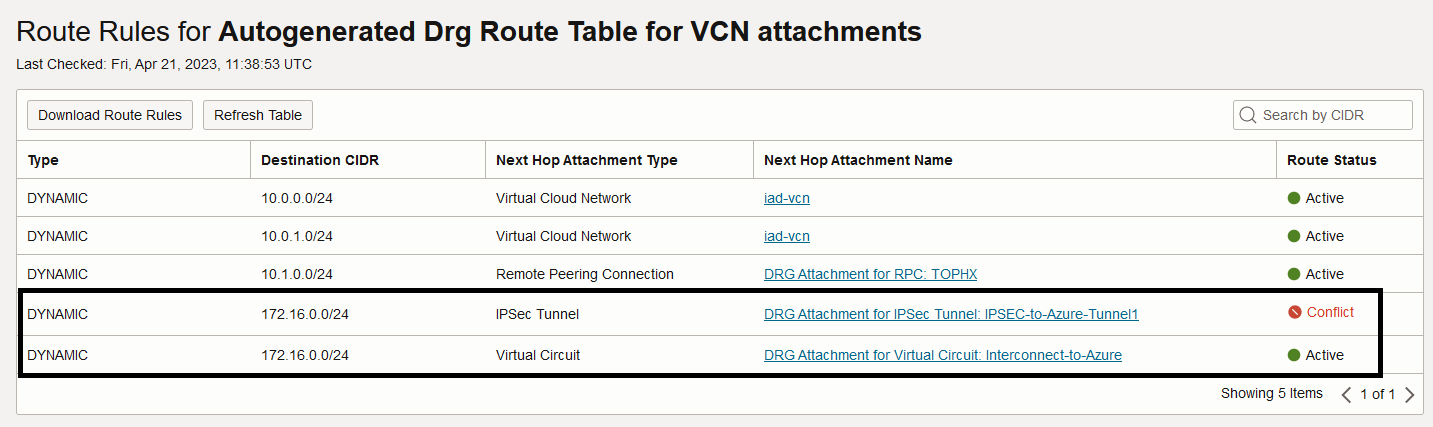Open iad-vcn link for 10.0.0.0/24
This screenshot has width=1433, height=427.
click(x=787, y=198)
